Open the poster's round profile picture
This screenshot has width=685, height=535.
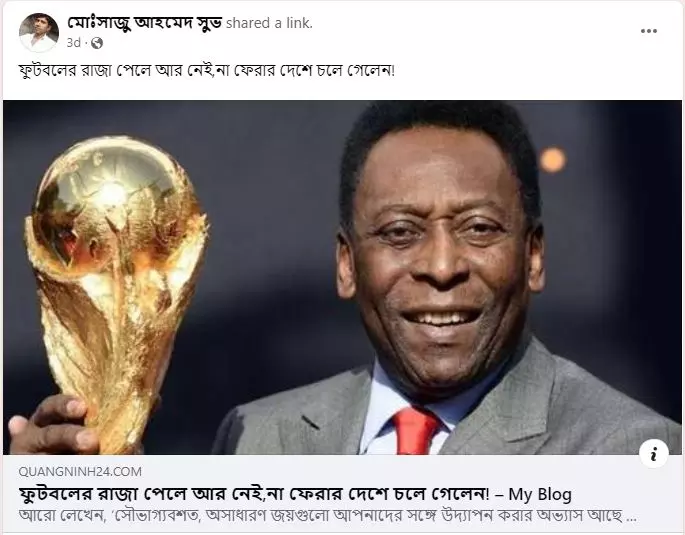coord(39,33)
